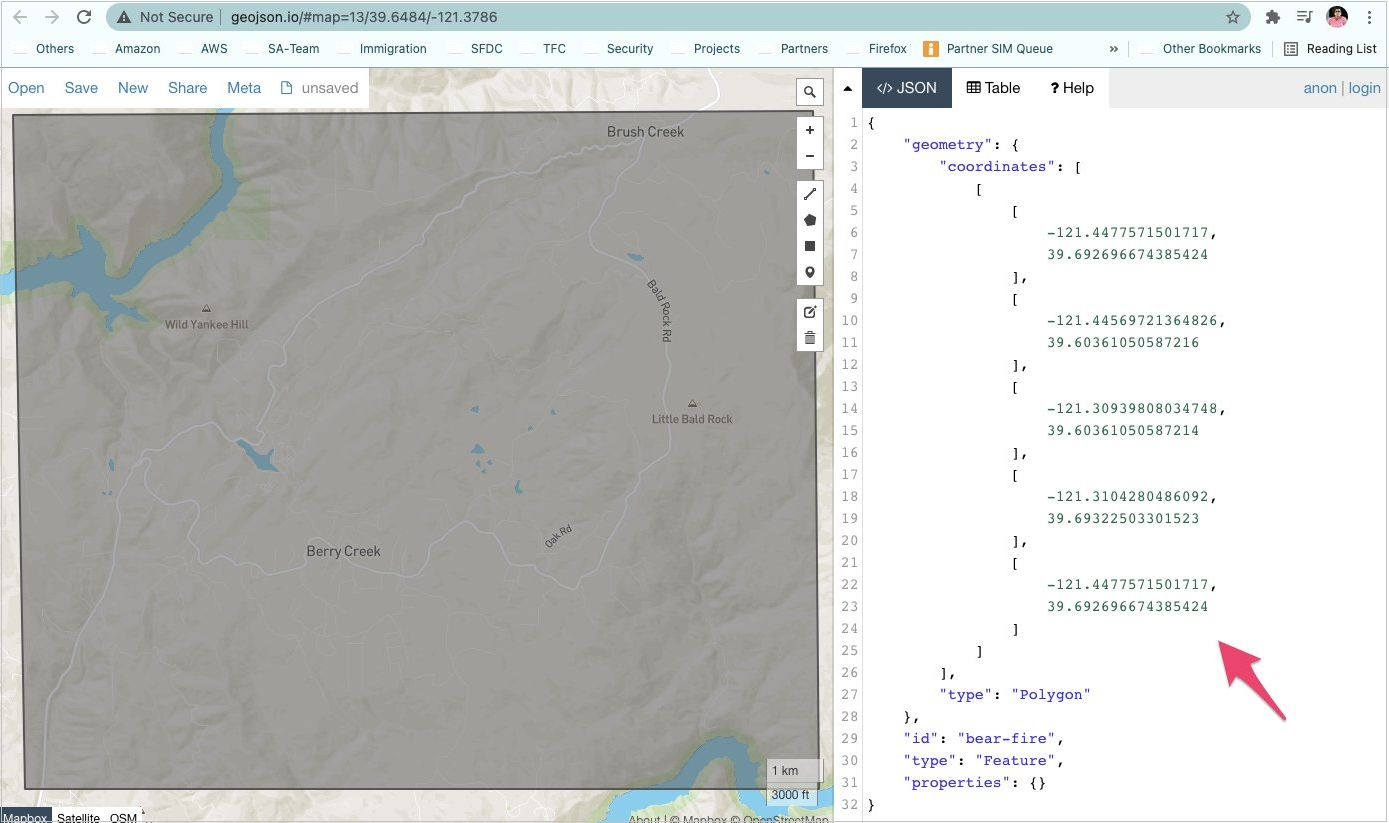The width and height of the screenshot is (1389, 823).
Task: Collapse the panel with the triangle arrow
Action: coord(848,88)
